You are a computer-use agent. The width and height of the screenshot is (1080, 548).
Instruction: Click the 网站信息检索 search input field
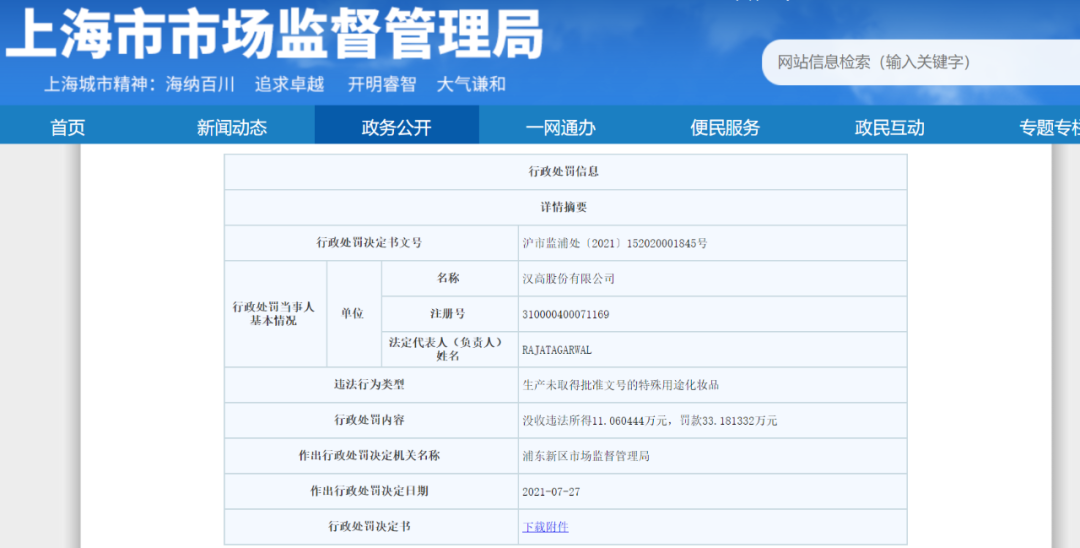pos(921,63)
